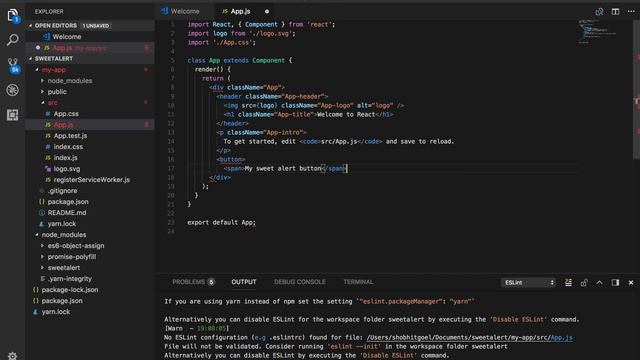The height and width of the screenshot is (360, 640).
Task: Open the .gitignore file
Action: click(90, 191)
